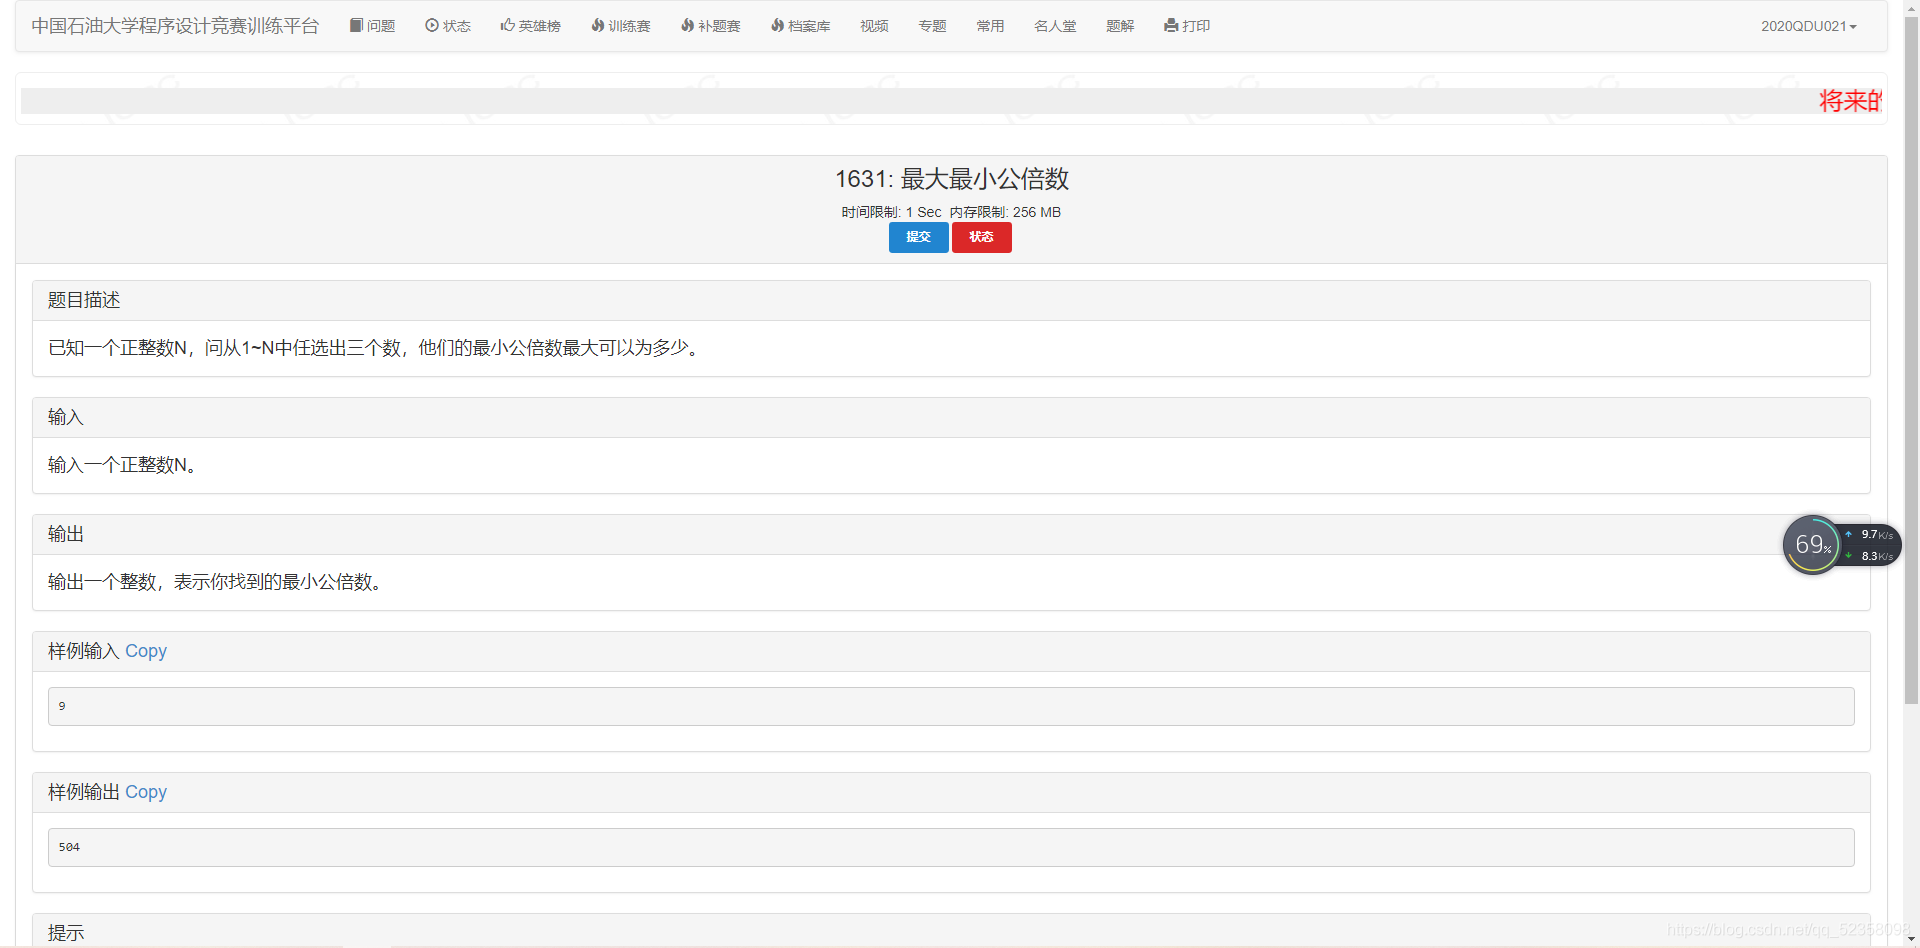Open the 名人堂 nav item
Viewport: 1920px width, 948px height.
coord(1055,26)
